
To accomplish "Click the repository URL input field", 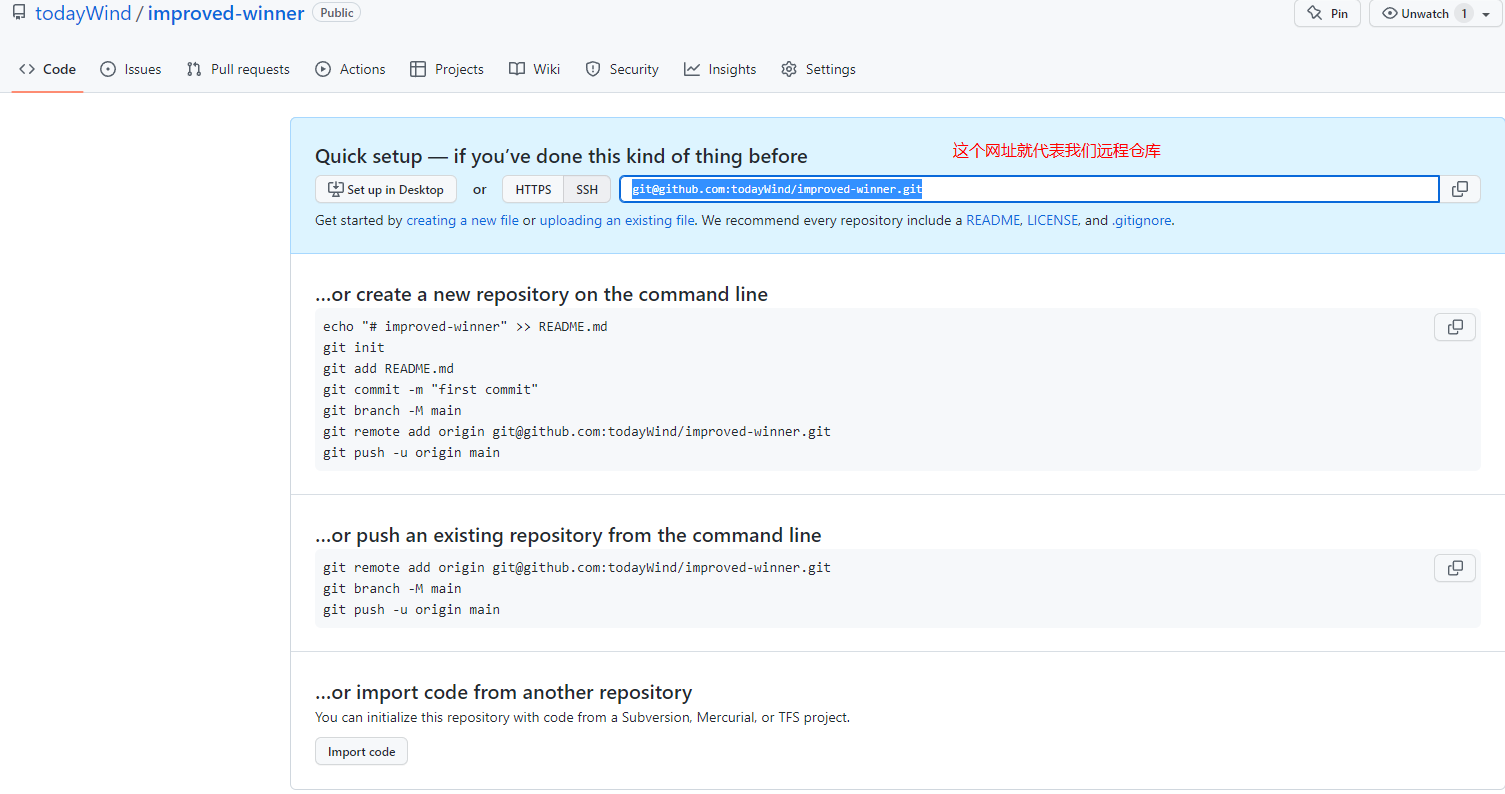I will click(x=1029, y=189).
